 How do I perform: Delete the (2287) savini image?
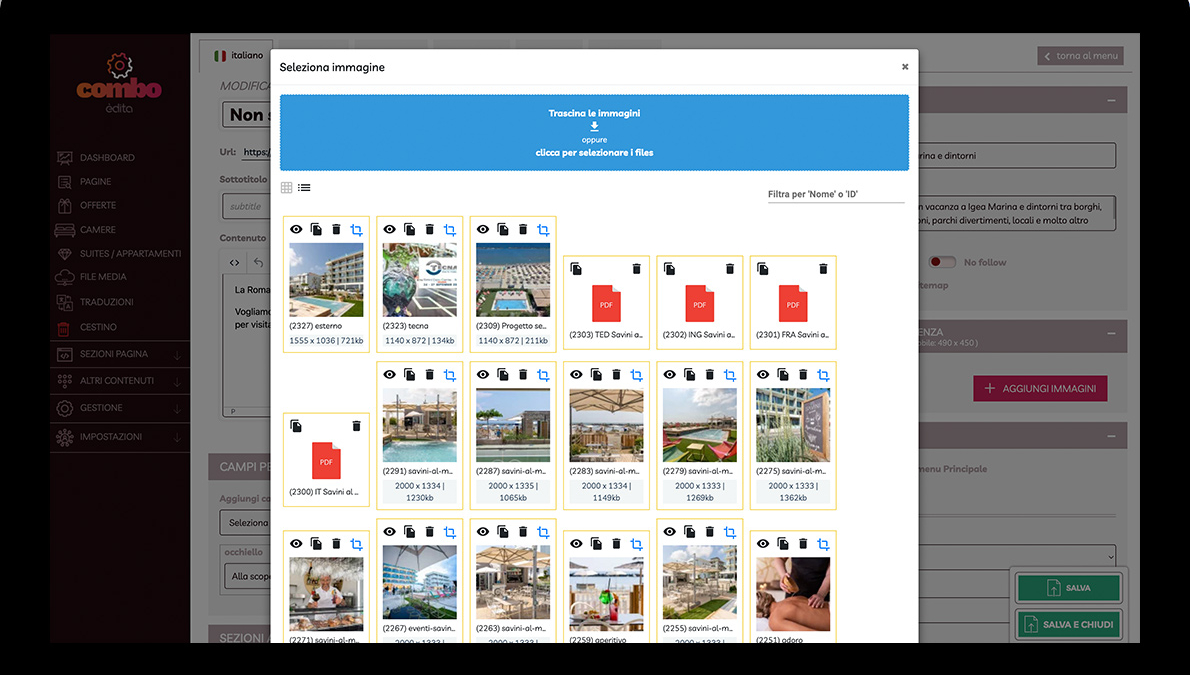523,374
